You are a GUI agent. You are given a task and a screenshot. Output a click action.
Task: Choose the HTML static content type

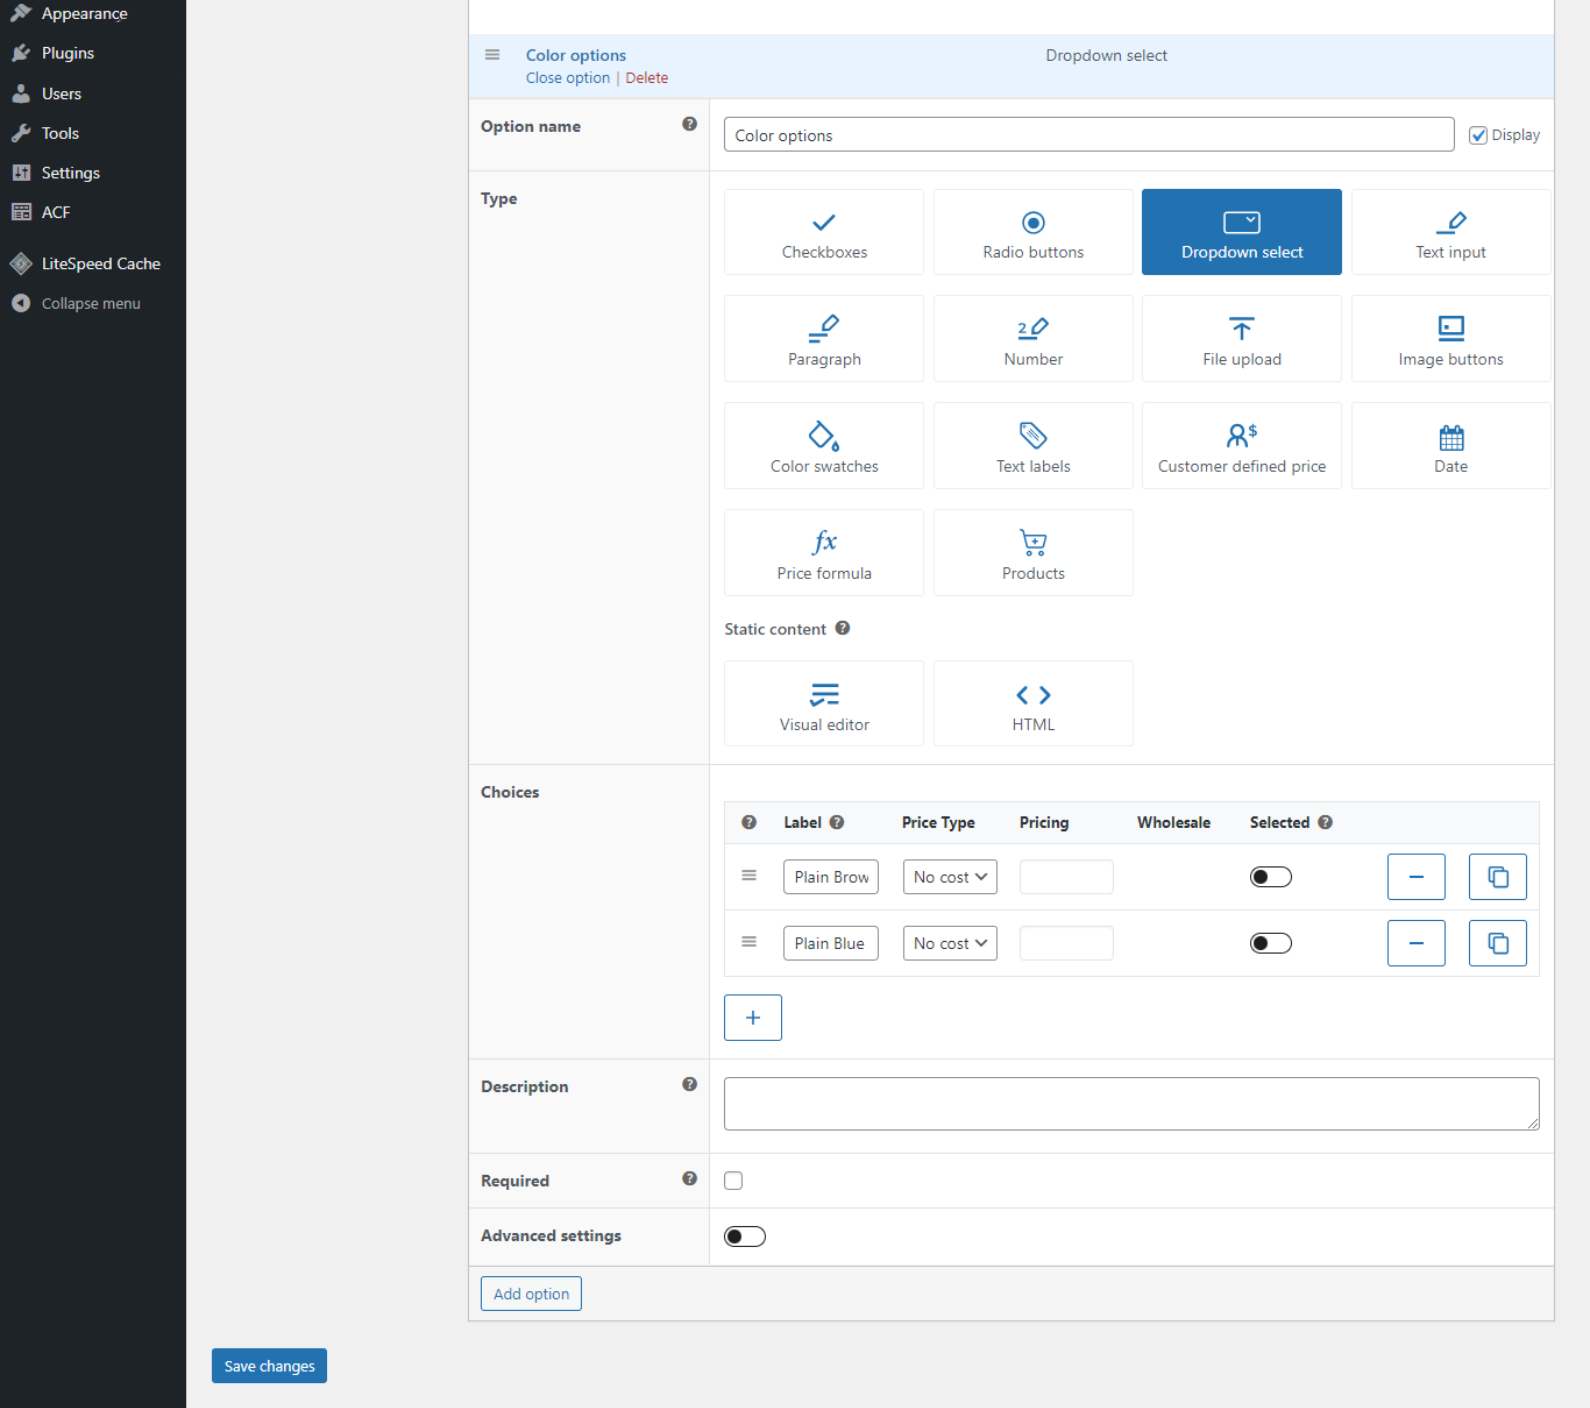pos(1033,704)
